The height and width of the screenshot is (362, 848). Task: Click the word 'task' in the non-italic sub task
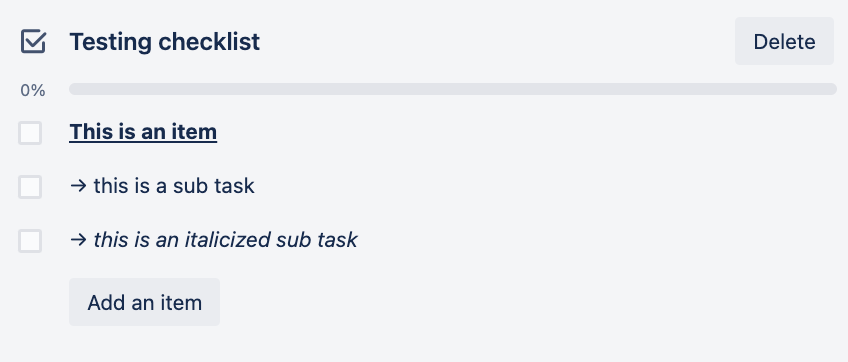(x=234, y=186)
